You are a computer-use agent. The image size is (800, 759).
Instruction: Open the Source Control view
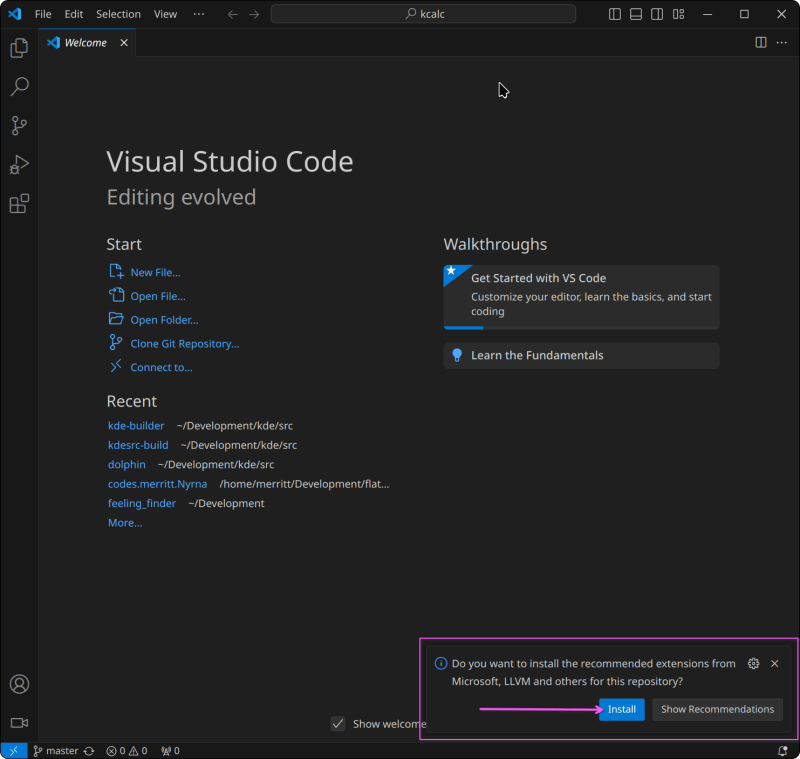(18, 125)
